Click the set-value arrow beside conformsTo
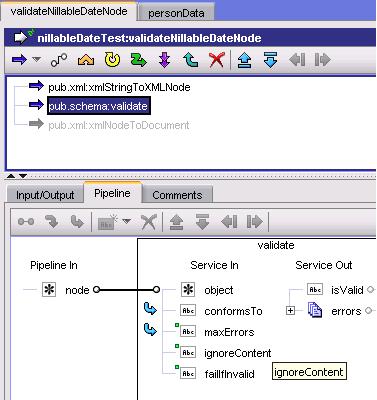Screen dimensions: 377x400 pyautogui.click(x=150, y=309)
